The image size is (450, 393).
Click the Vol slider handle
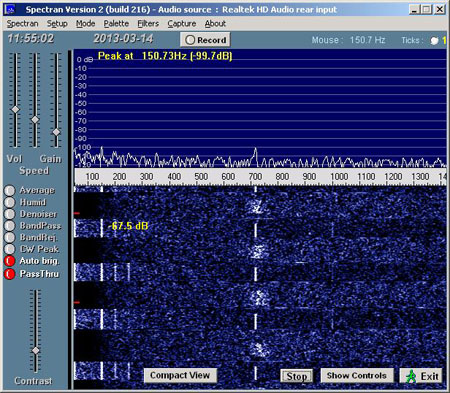click(x=15, y=110)
